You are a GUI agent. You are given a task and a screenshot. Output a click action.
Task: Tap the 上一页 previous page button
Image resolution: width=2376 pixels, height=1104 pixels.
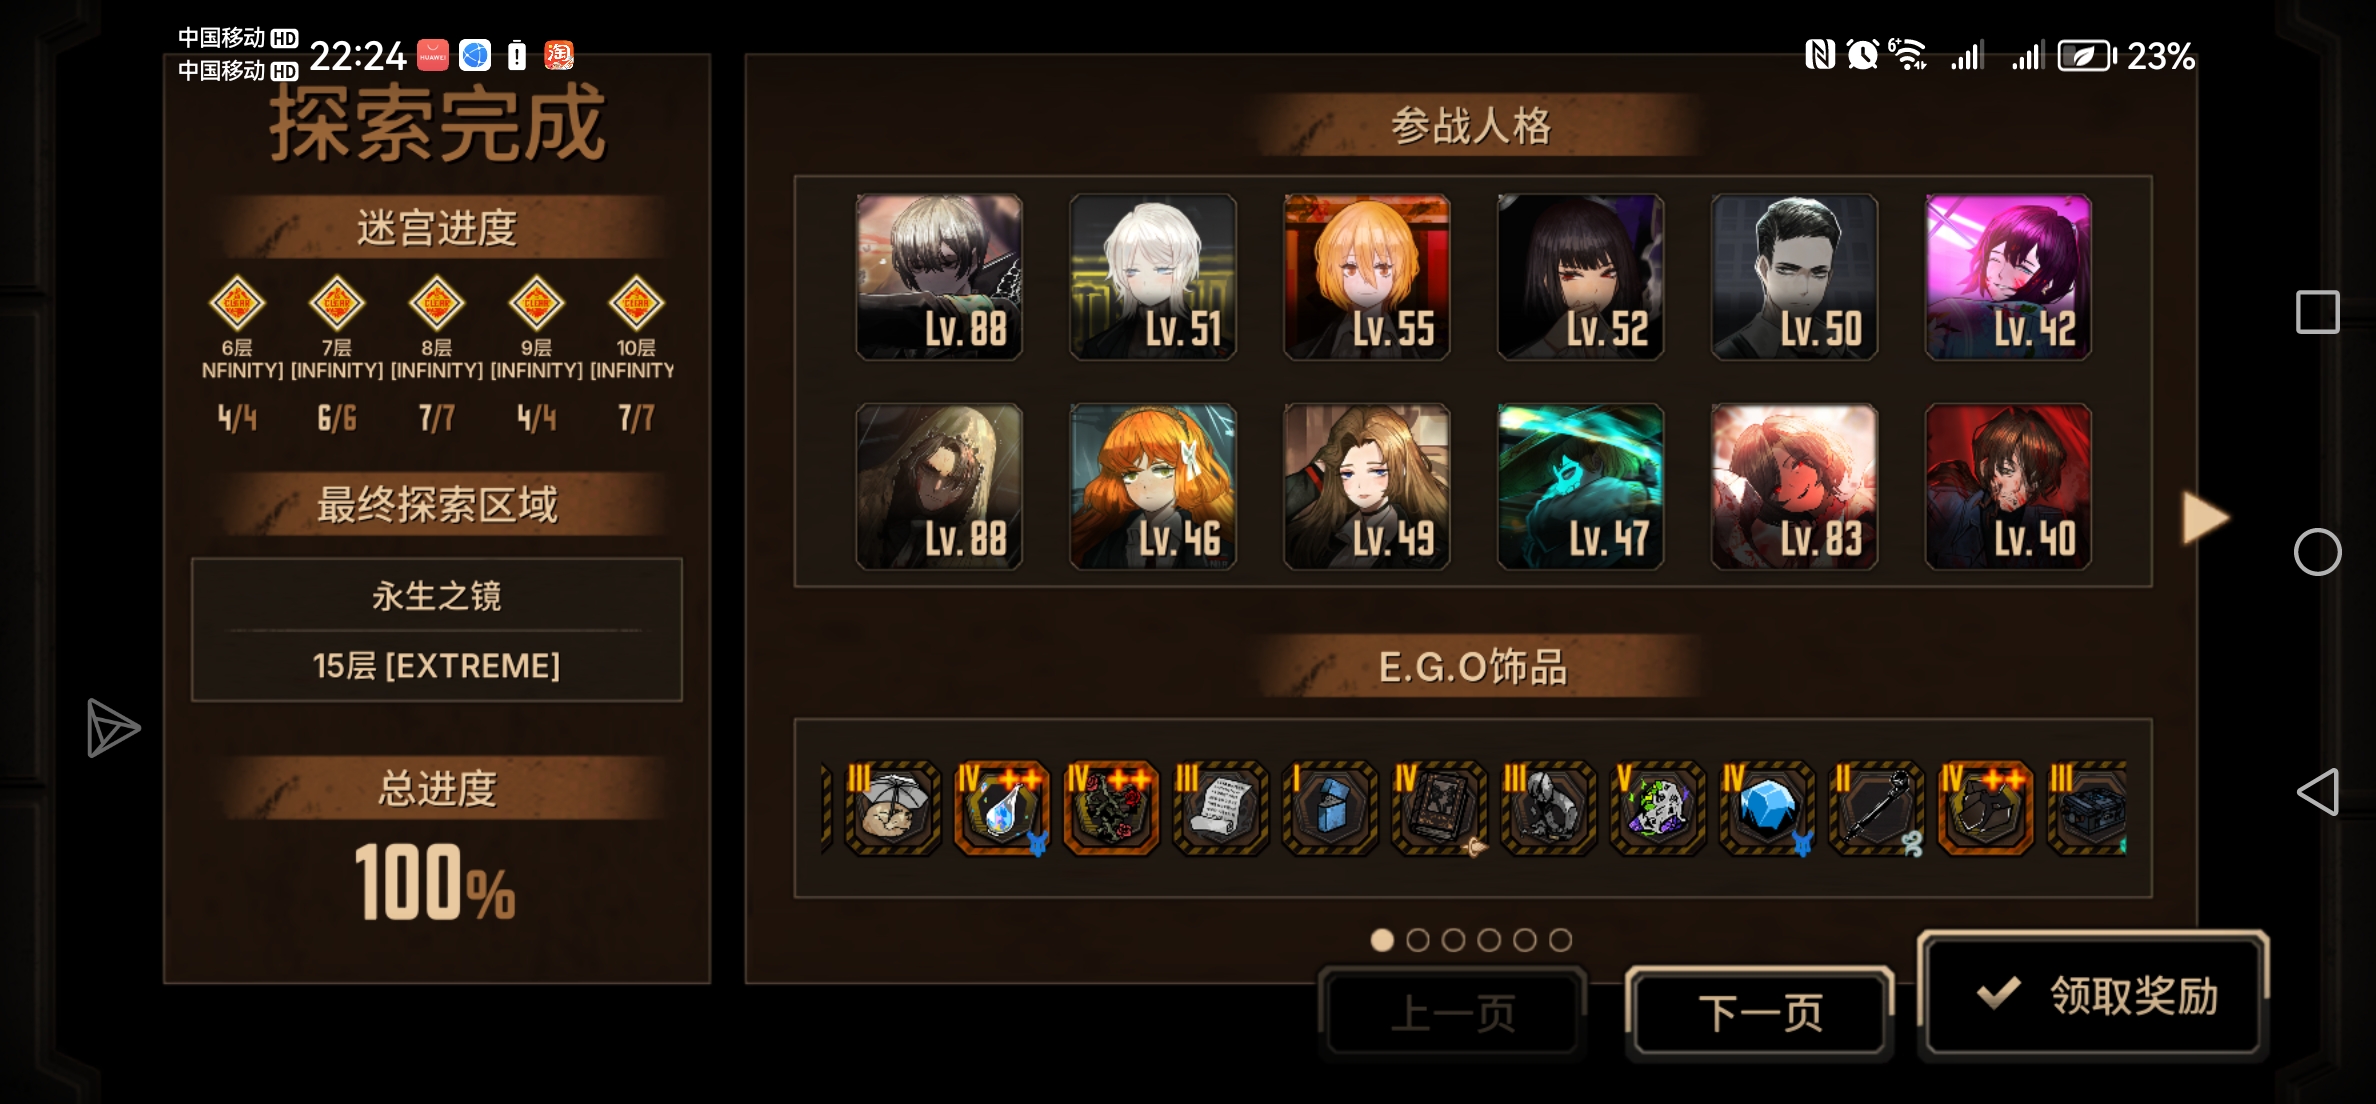tap(1452, 1012)
